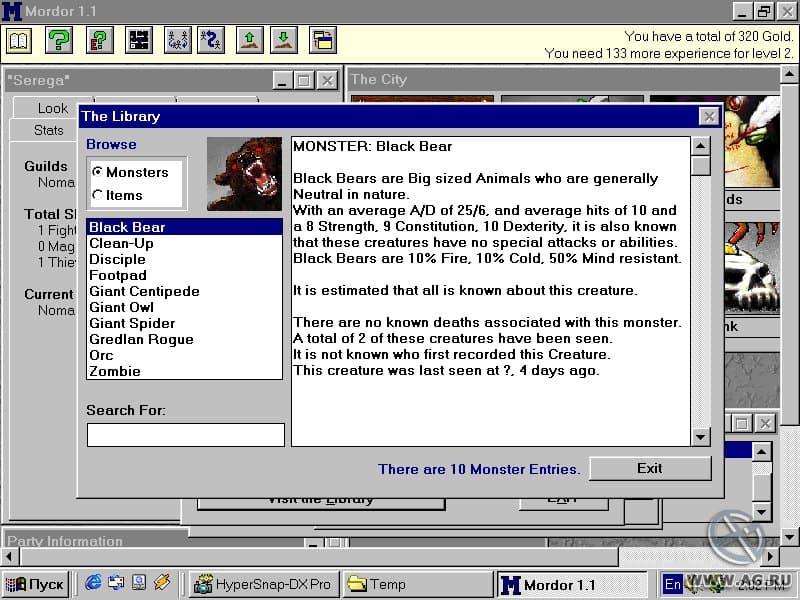Click the green question mark help icon
This screenshot has width=800, height=600.
pyautogui.click(x=59, y=40)
